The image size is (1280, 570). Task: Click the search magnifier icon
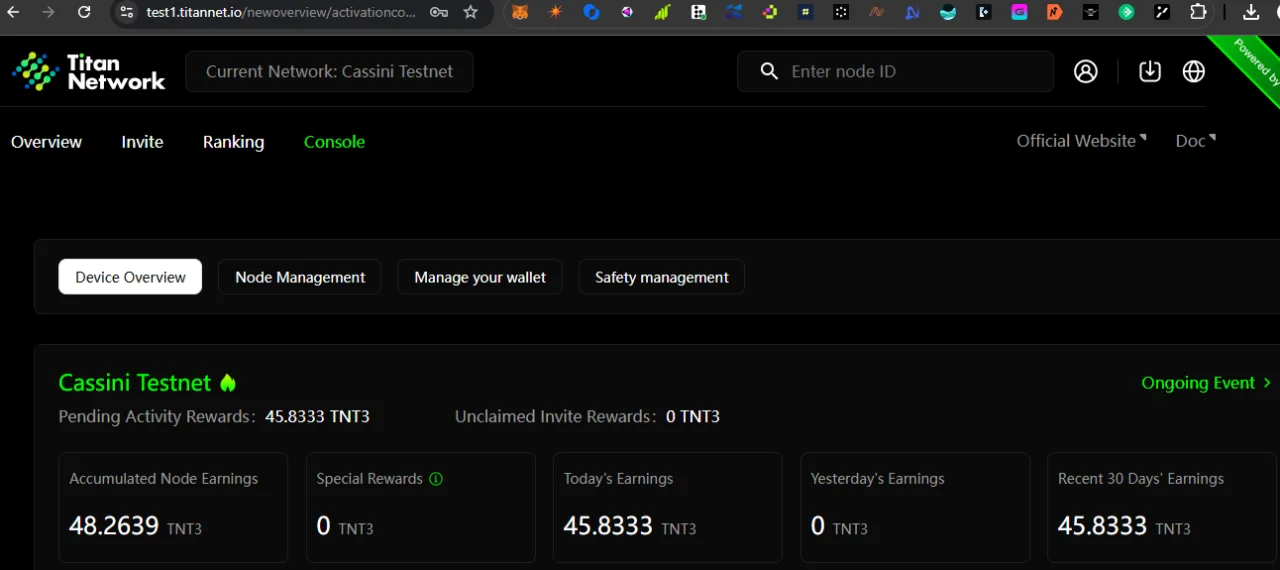[x=769, y=72]
